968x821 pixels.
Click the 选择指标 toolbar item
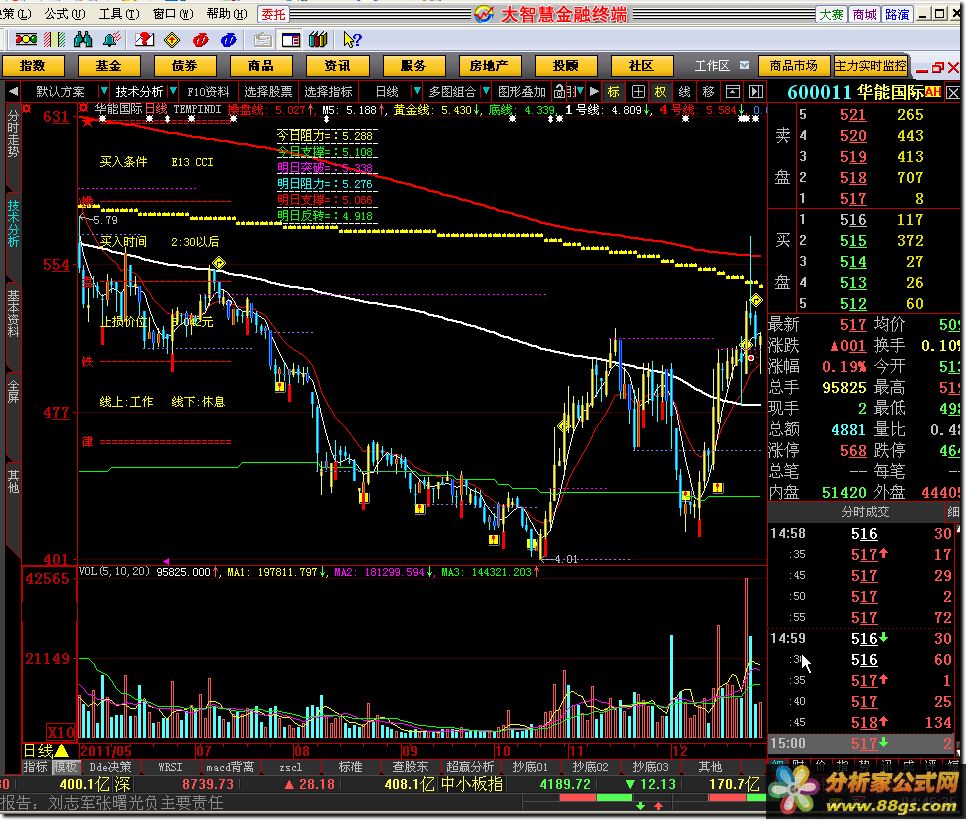pyautogui.click(x=328, y=92)
